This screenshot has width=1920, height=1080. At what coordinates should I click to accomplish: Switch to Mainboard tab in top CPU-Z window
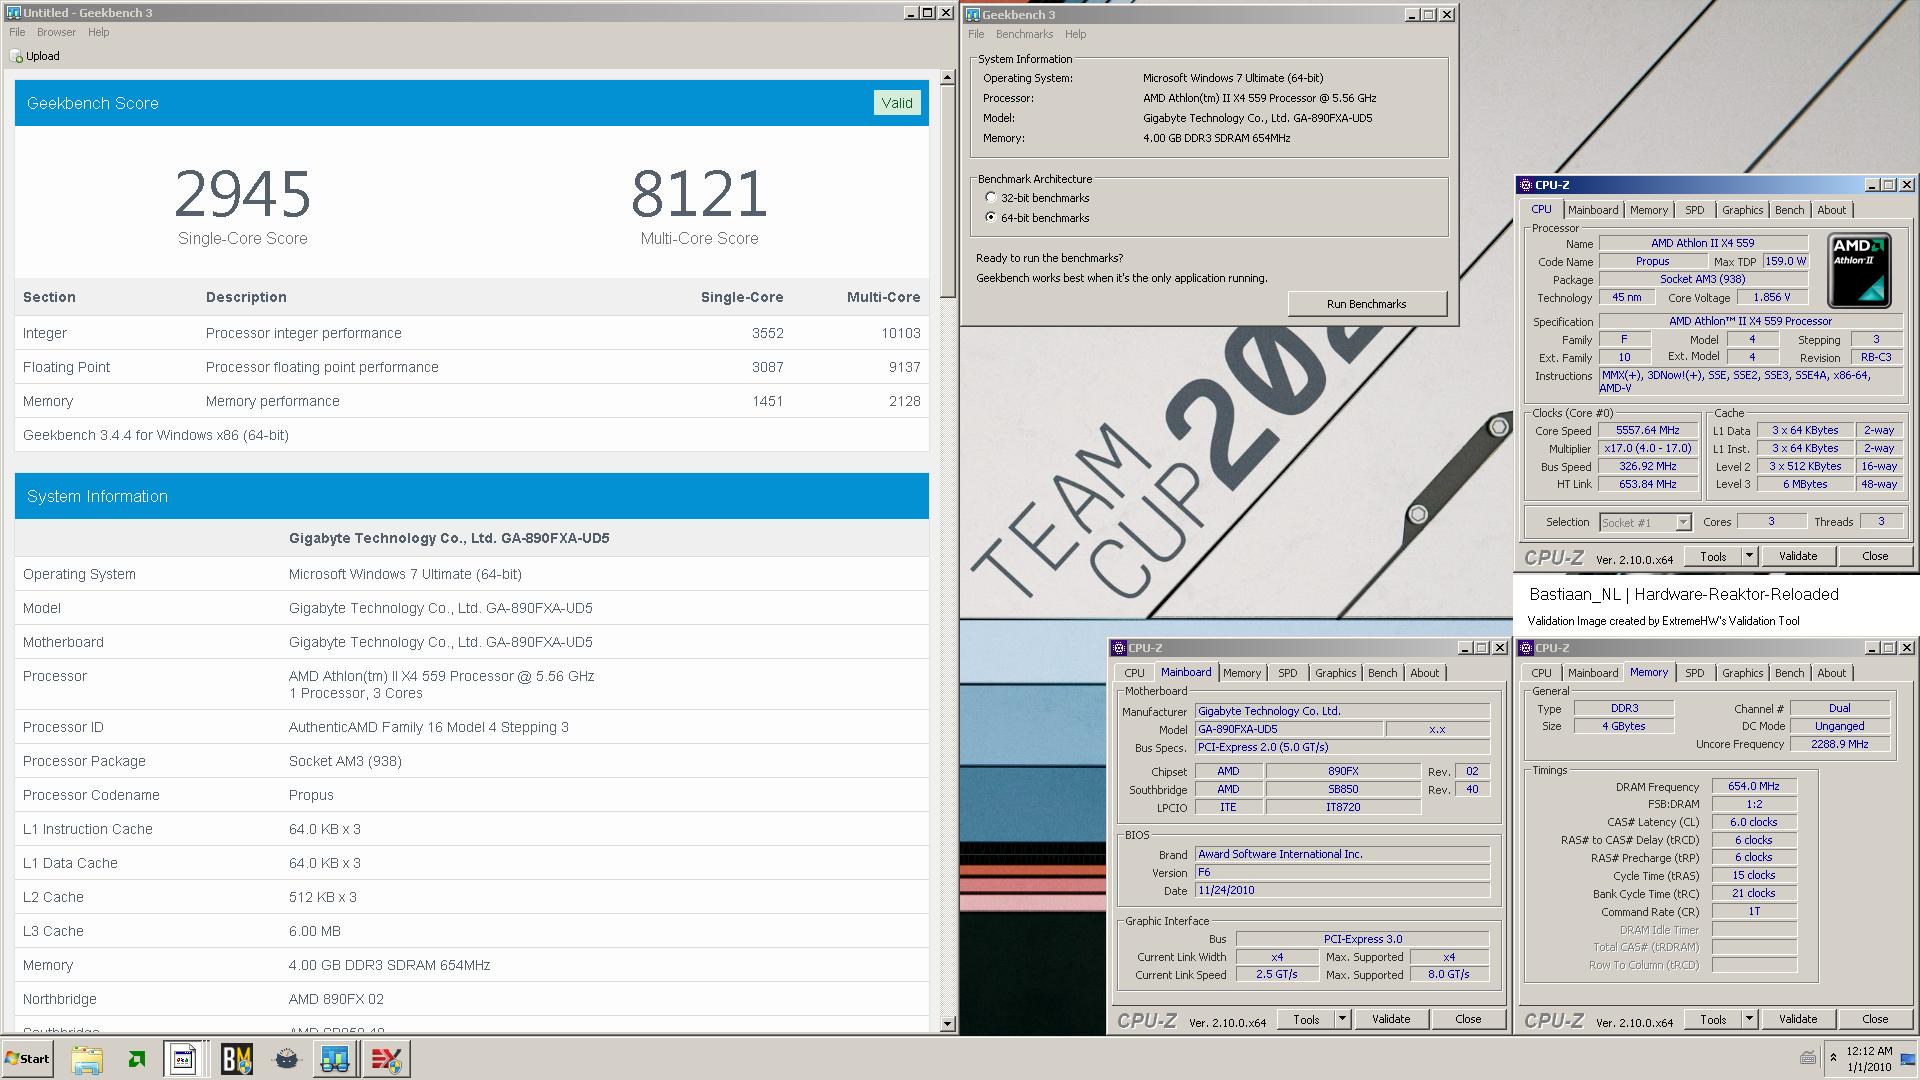(1592, 210)
